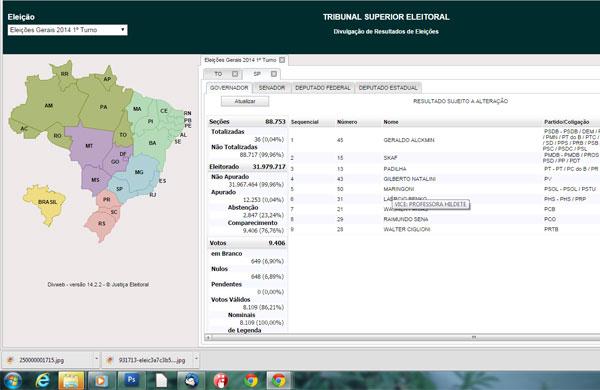
Task: Click candidate name RAIMUNDO SENA
Action: click(406, 219)
